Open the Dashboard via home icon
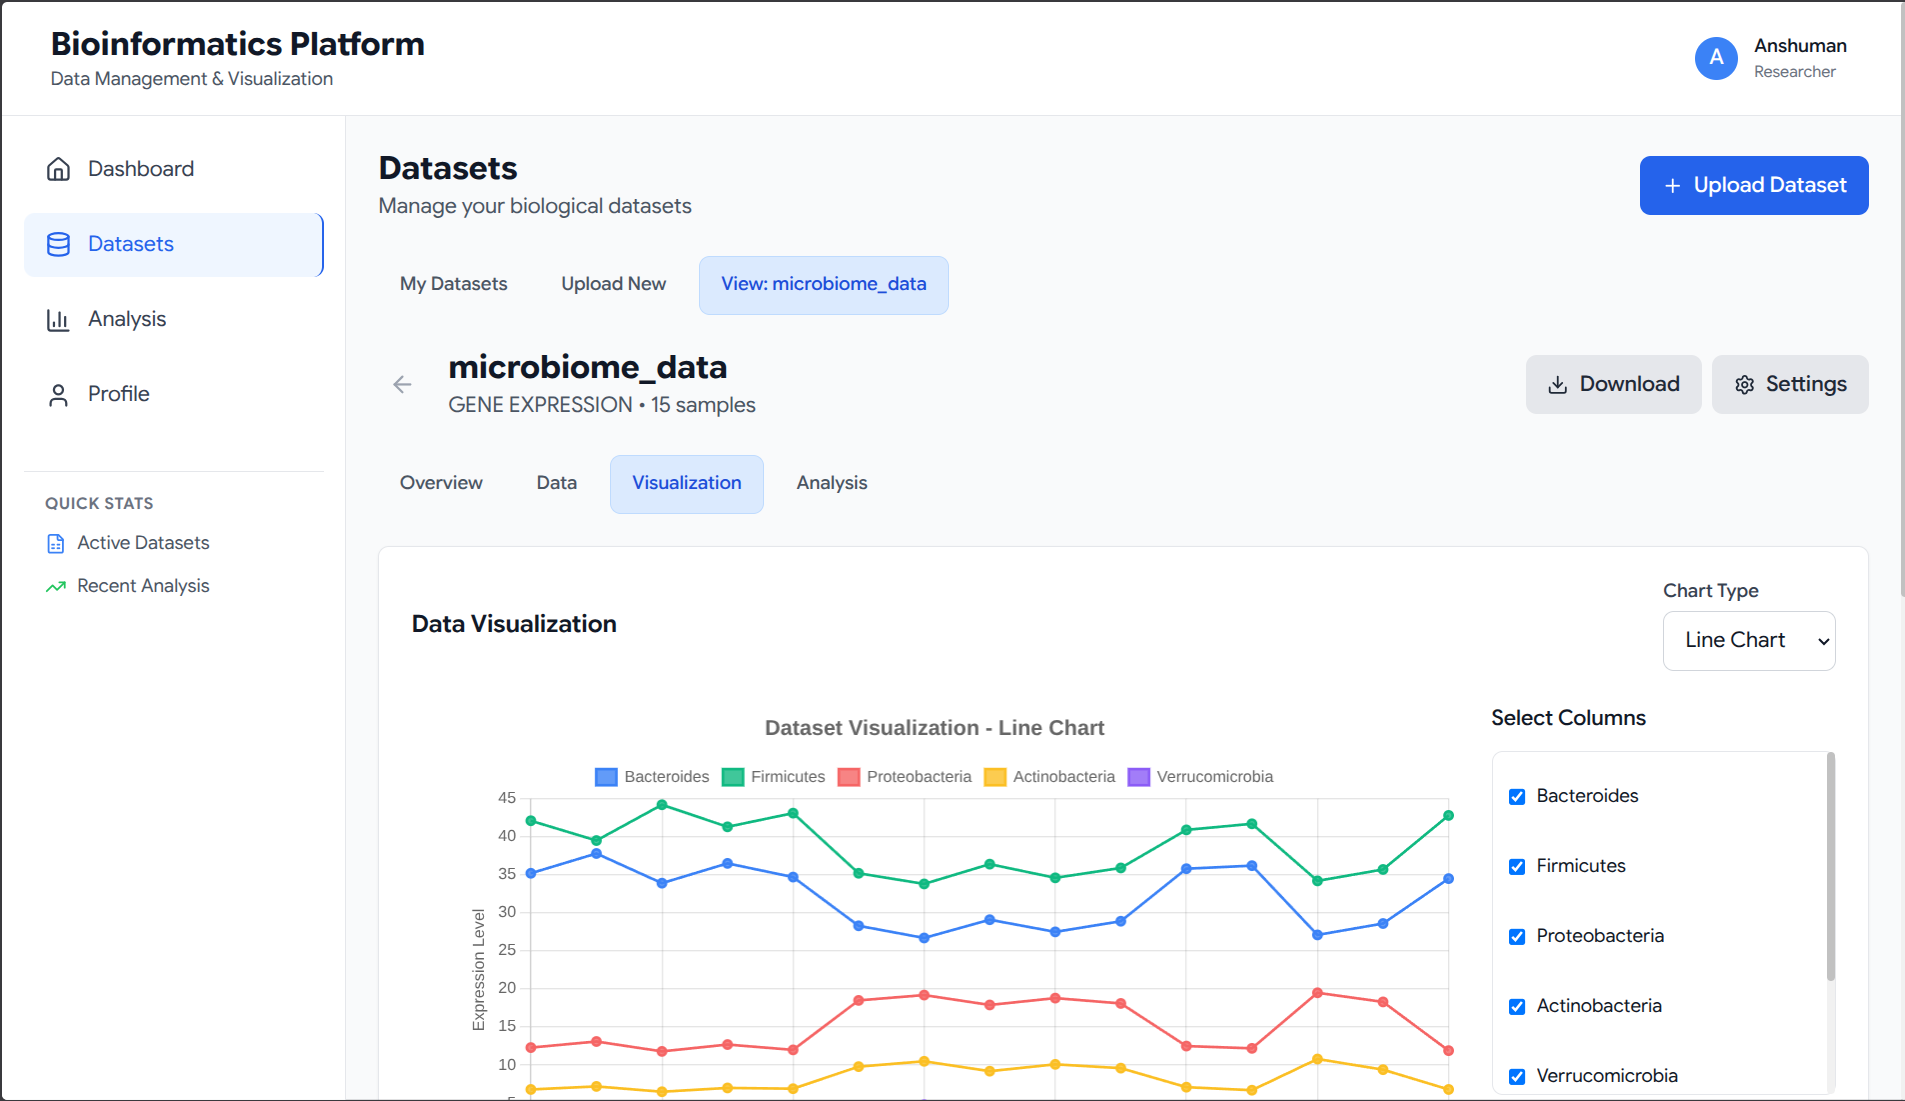 59,168
